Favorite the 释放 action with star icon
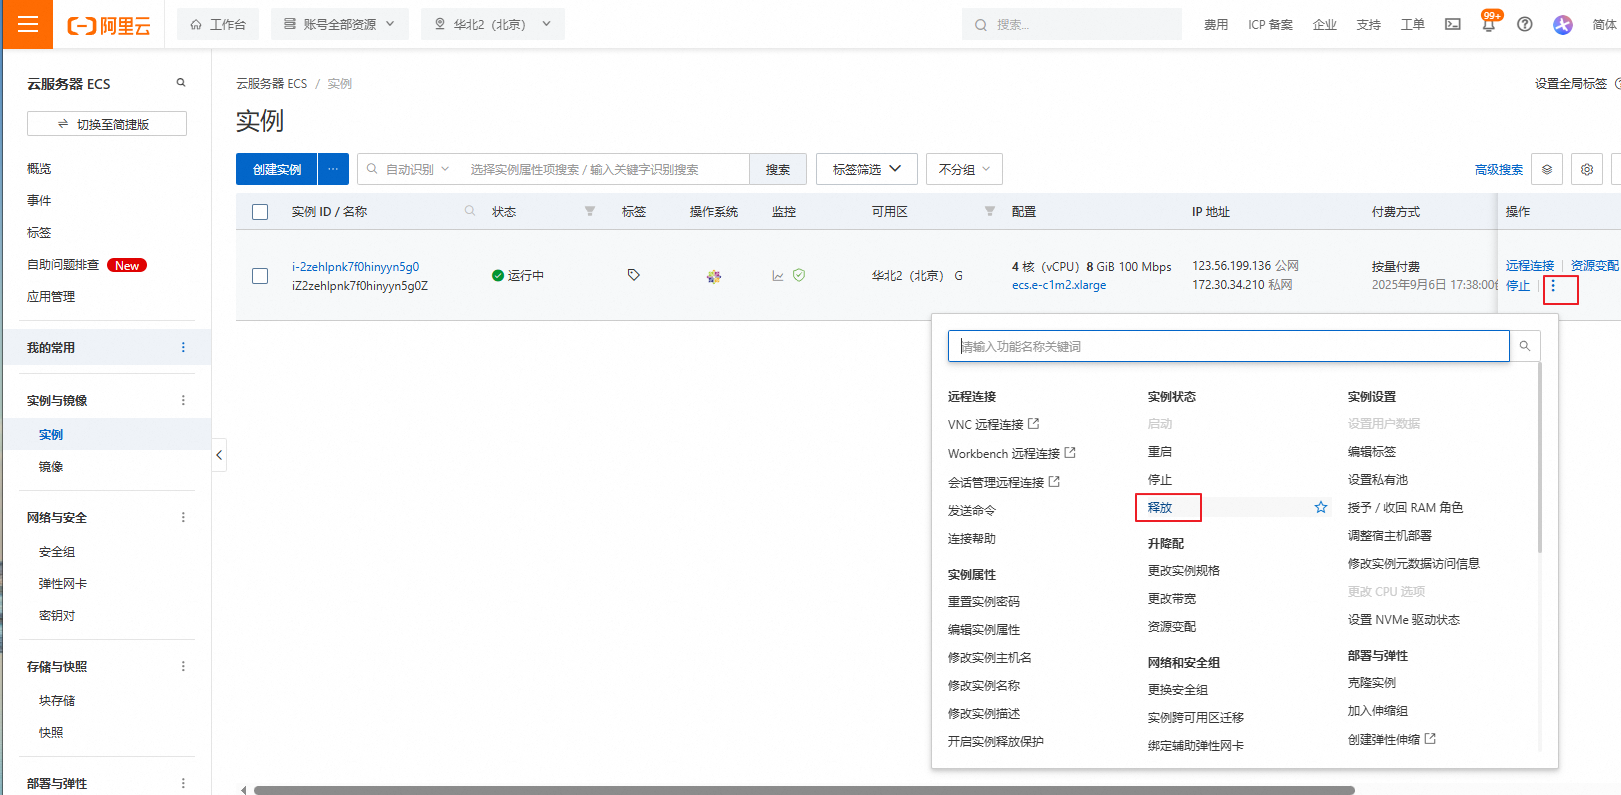Image resolution: width=1621 pixels, height=795 pixels. point(1321,507)
